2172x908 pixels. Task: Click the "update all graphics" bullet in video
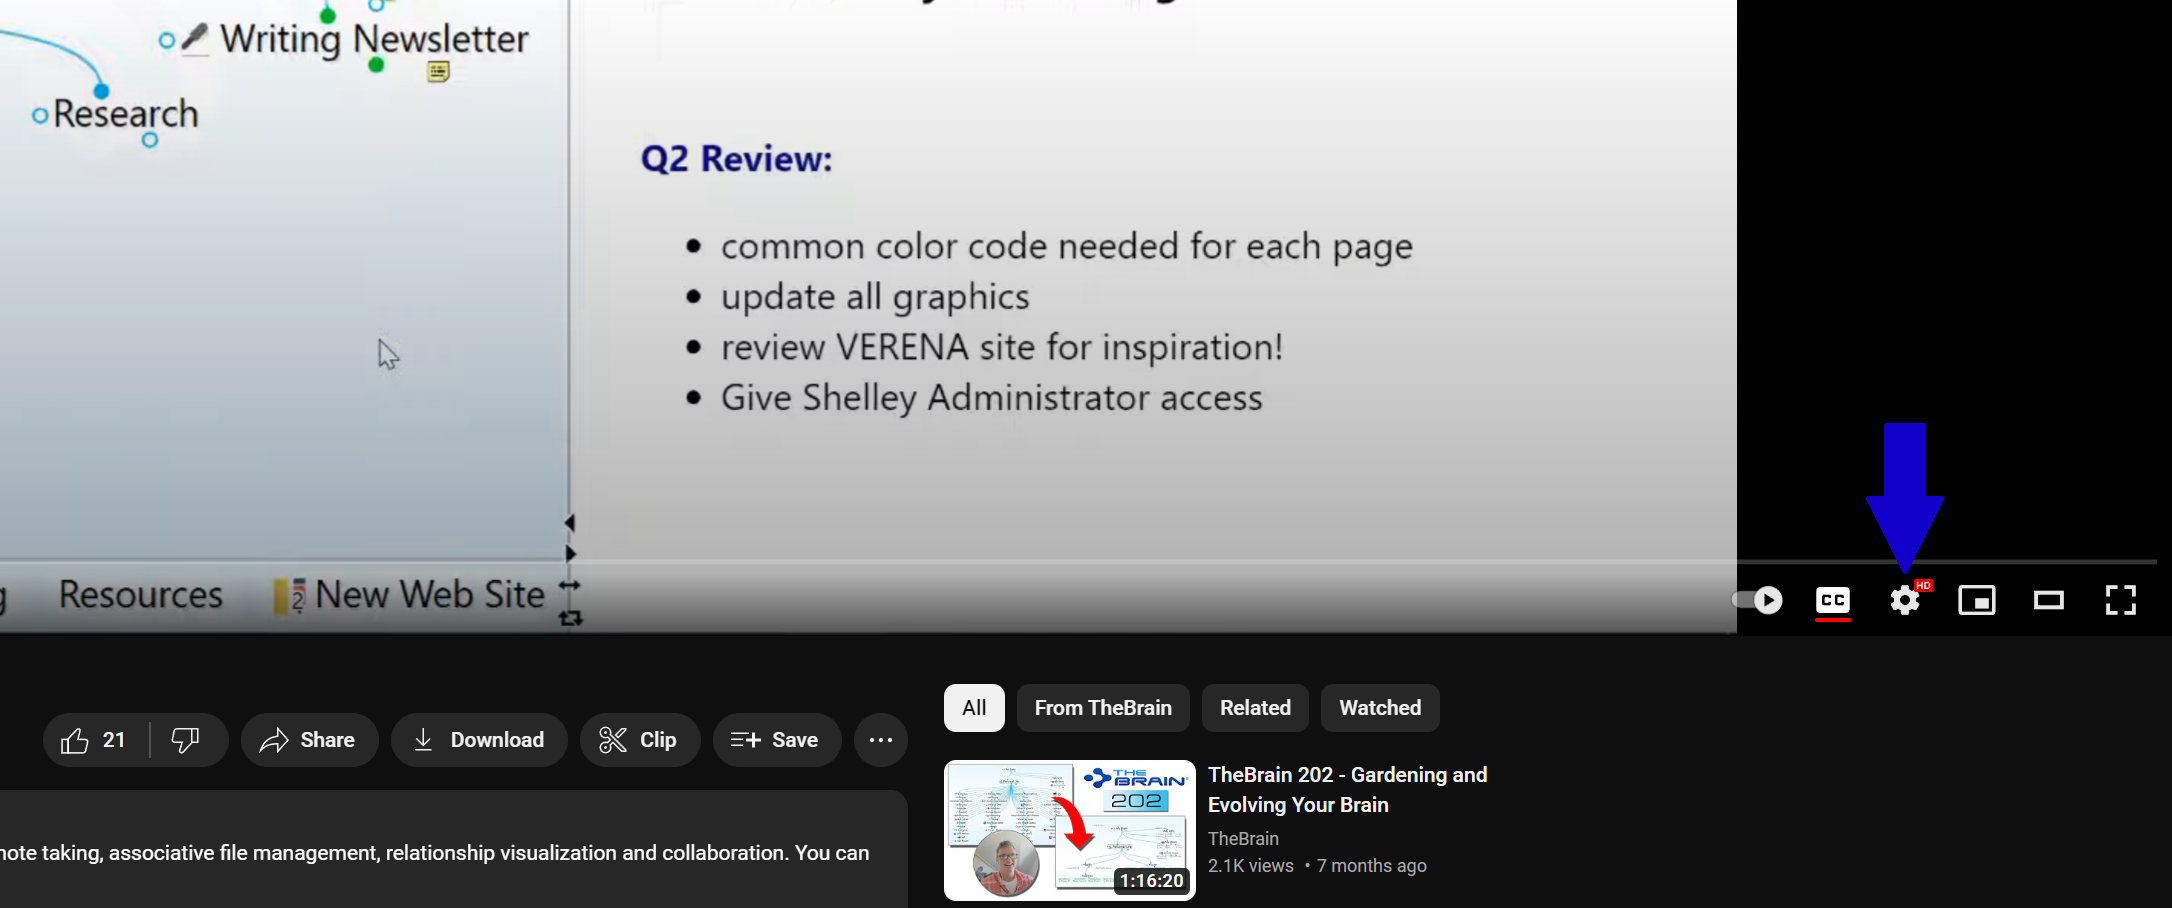875,297
